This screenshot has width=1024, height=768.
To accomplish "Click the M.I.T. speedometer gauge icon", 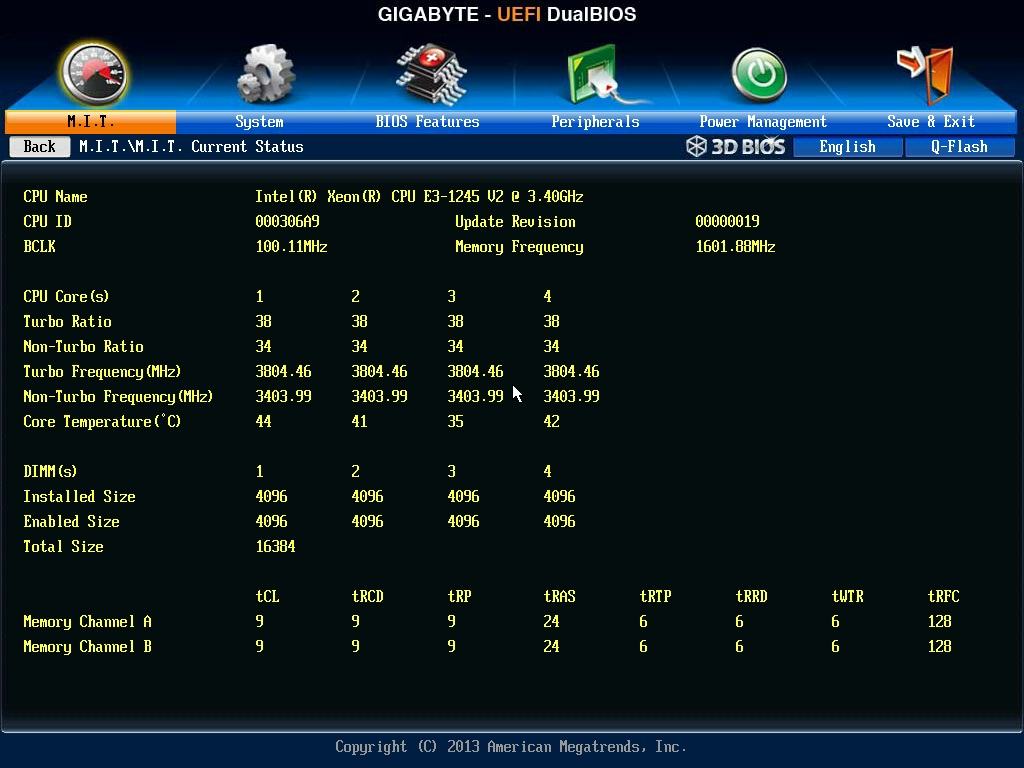I will 93,74.
